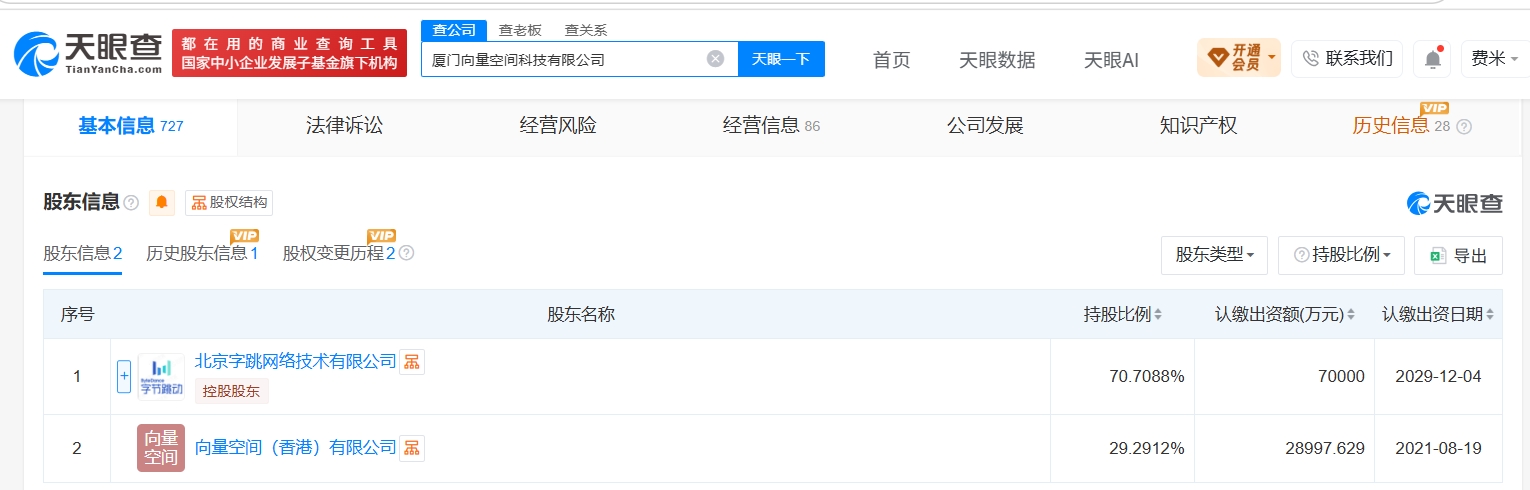Open the 开通会员 membership dropdown
Image resolution: width=1530 pixels, height=490 pixels.
tap(1239, 58)
